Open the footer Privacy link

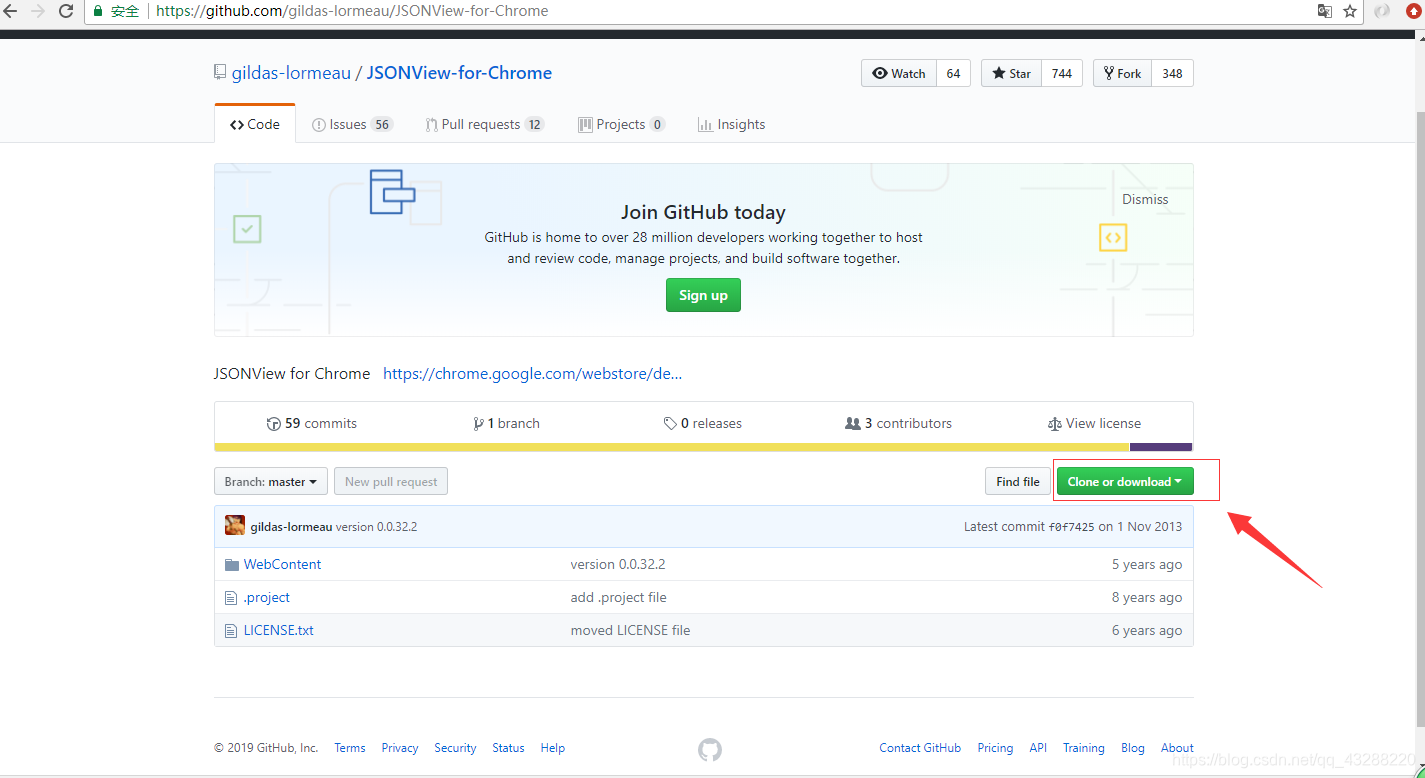pos(400,748)
